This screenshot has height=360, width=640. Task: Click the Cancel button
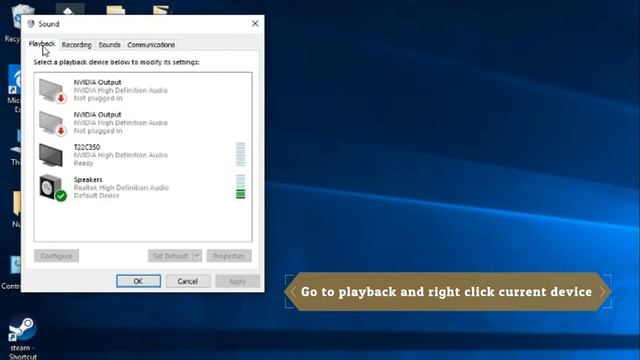(x=188, y=281)
